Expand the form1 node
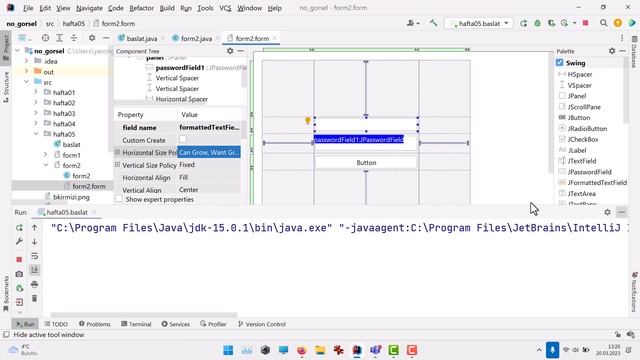This screenshot has width=640, height=360. [x=45, y=155]
